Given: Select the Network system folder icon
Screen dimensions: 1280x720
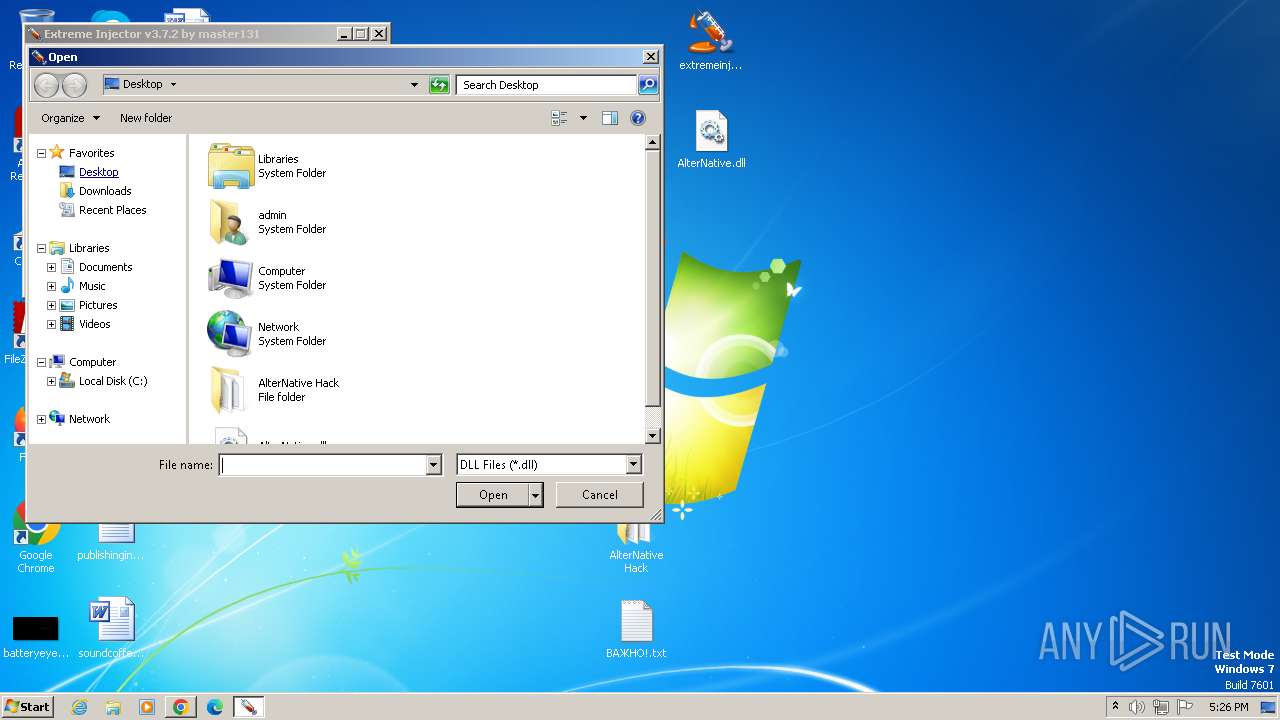Looking at the screenshot, I should (230, 334).
